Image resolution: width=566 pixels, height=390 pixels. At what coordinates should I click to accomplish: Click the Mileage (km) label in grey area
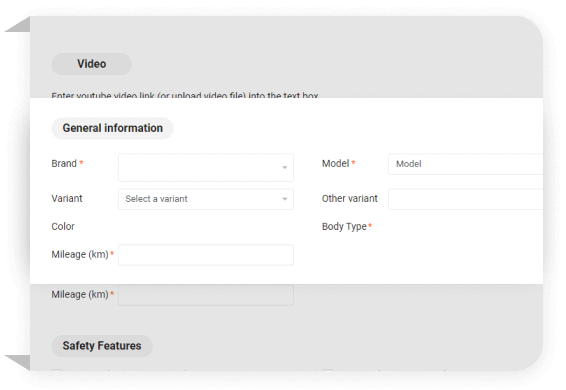[80, 295]
